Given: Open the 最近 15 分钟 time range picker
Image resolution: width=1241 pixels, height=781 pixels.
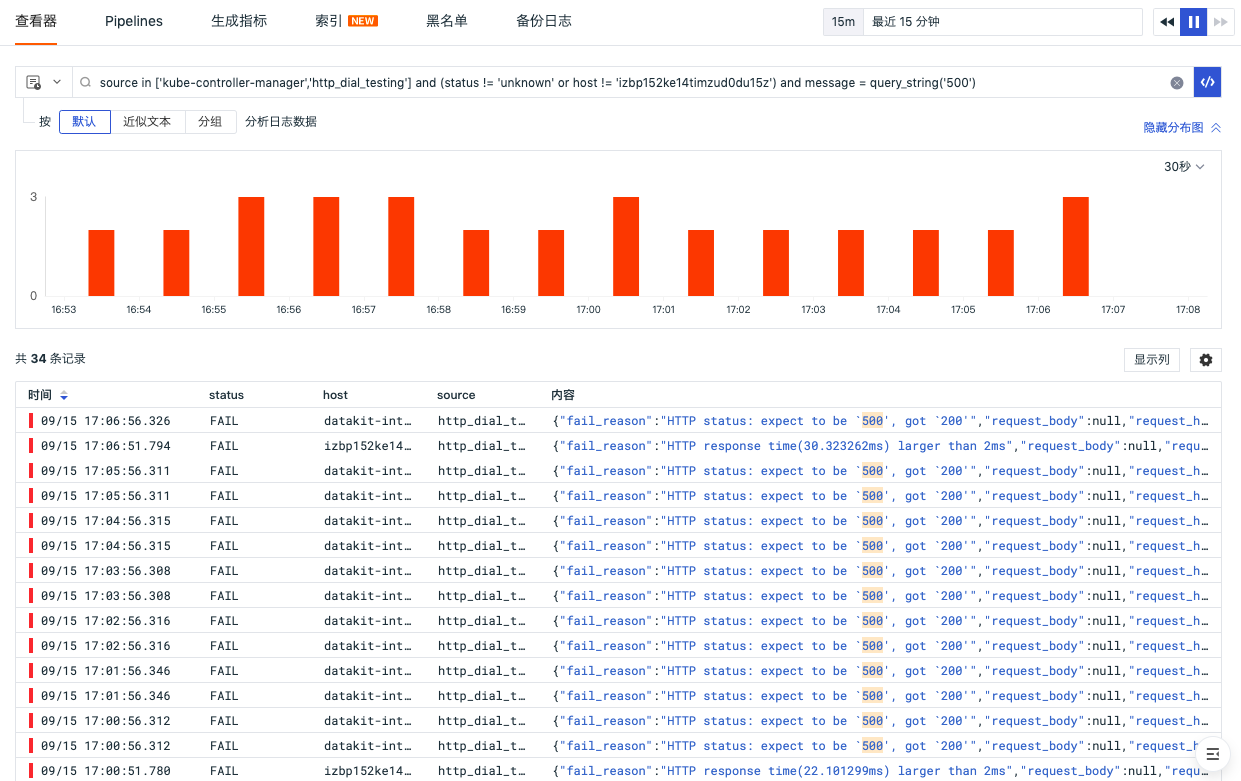Looking at the screenshot, I should point(1003,22).
